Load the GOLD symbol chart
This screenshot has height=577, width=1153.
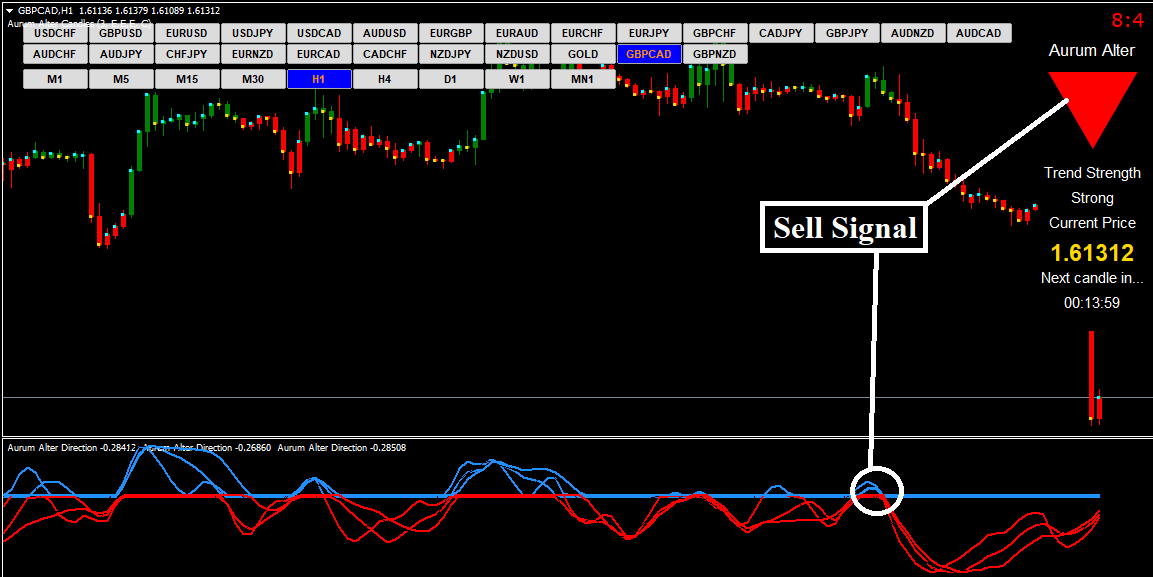(583, 54)
